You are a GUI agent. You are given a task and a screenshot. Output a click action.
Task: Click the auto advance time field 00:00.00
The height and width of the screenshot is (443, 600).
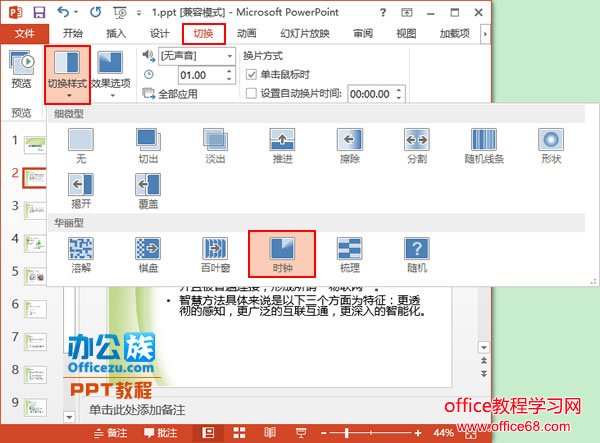coord(371,94)
